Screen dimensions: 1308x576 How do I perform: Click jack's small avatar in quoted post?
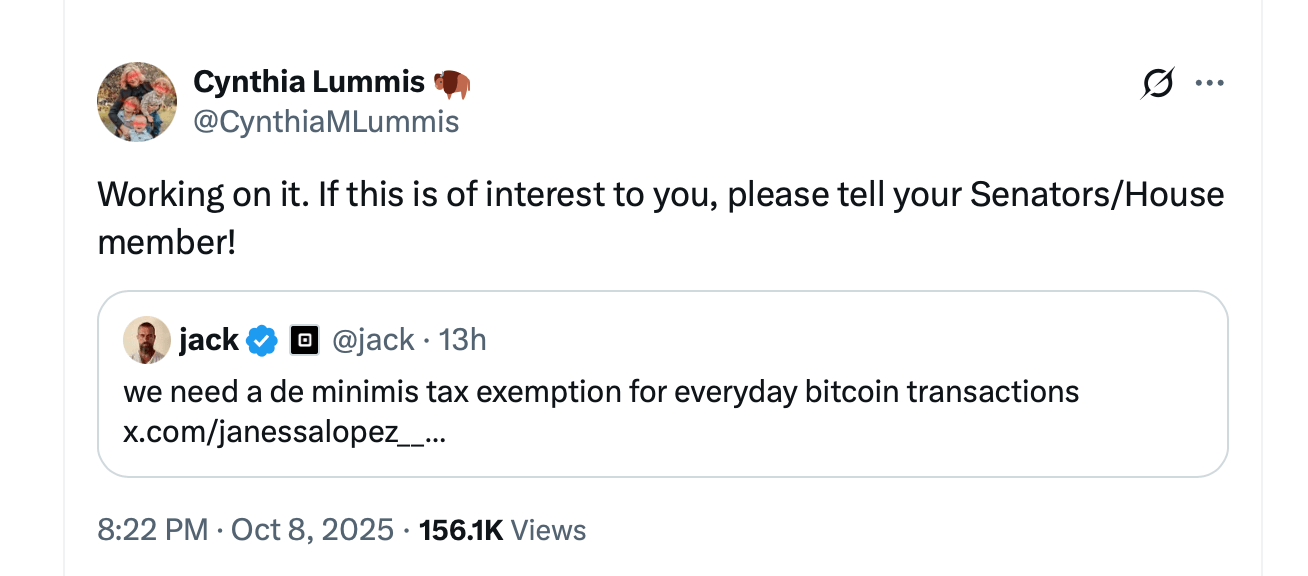pos(146,341)
